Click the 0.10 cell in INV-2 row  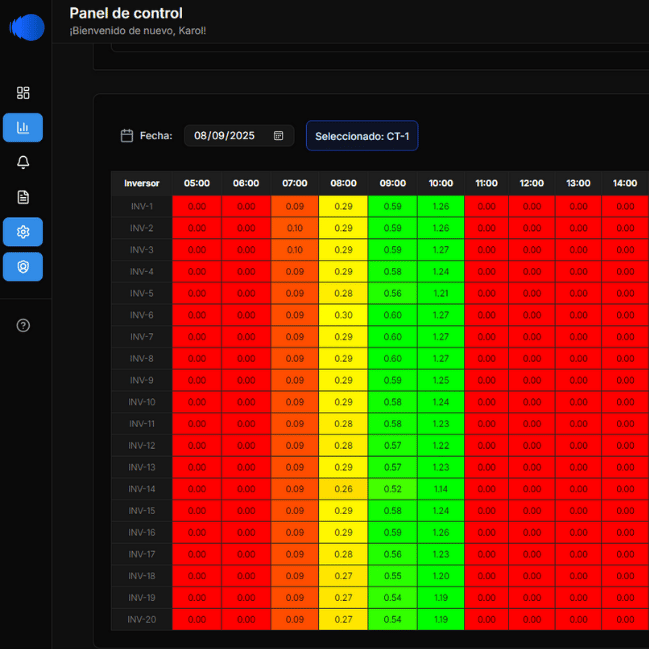coord(295,228)
